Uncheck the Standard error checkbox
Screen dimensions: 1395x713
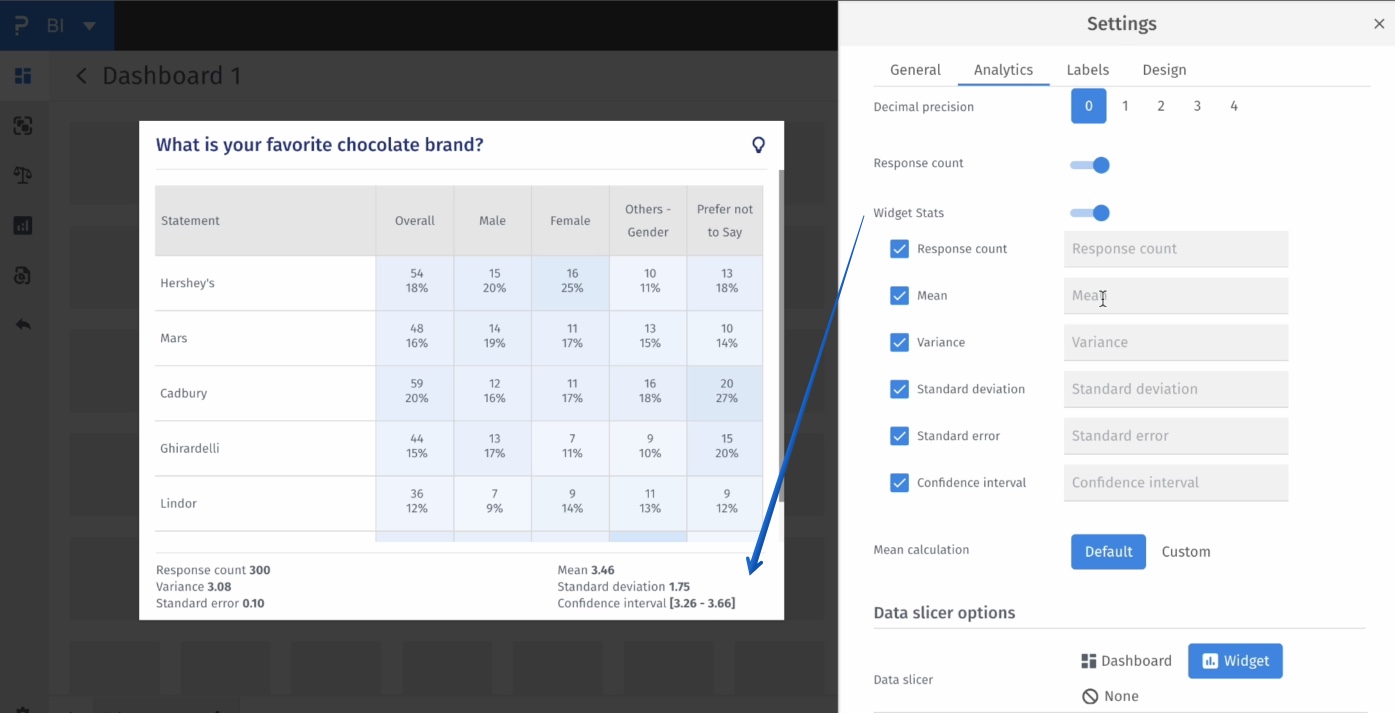(899, 436)
